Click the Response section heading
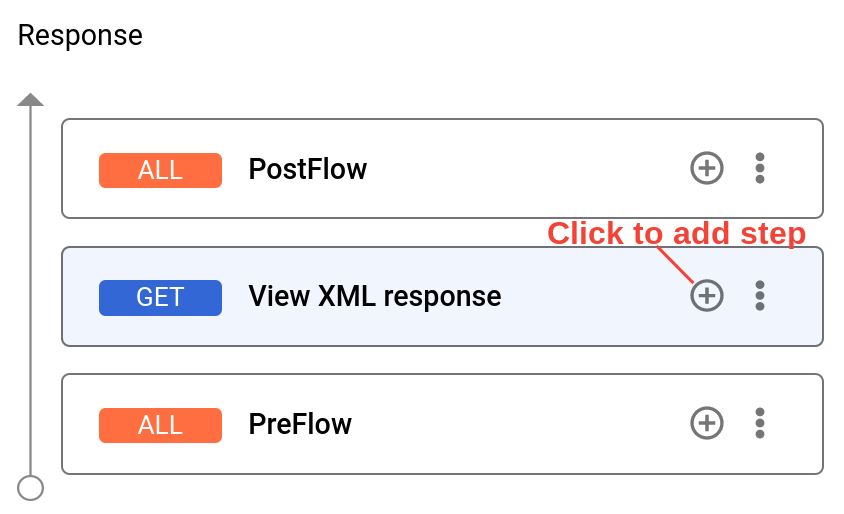Screen dimensions: 844x514 [x=80, y=36]
